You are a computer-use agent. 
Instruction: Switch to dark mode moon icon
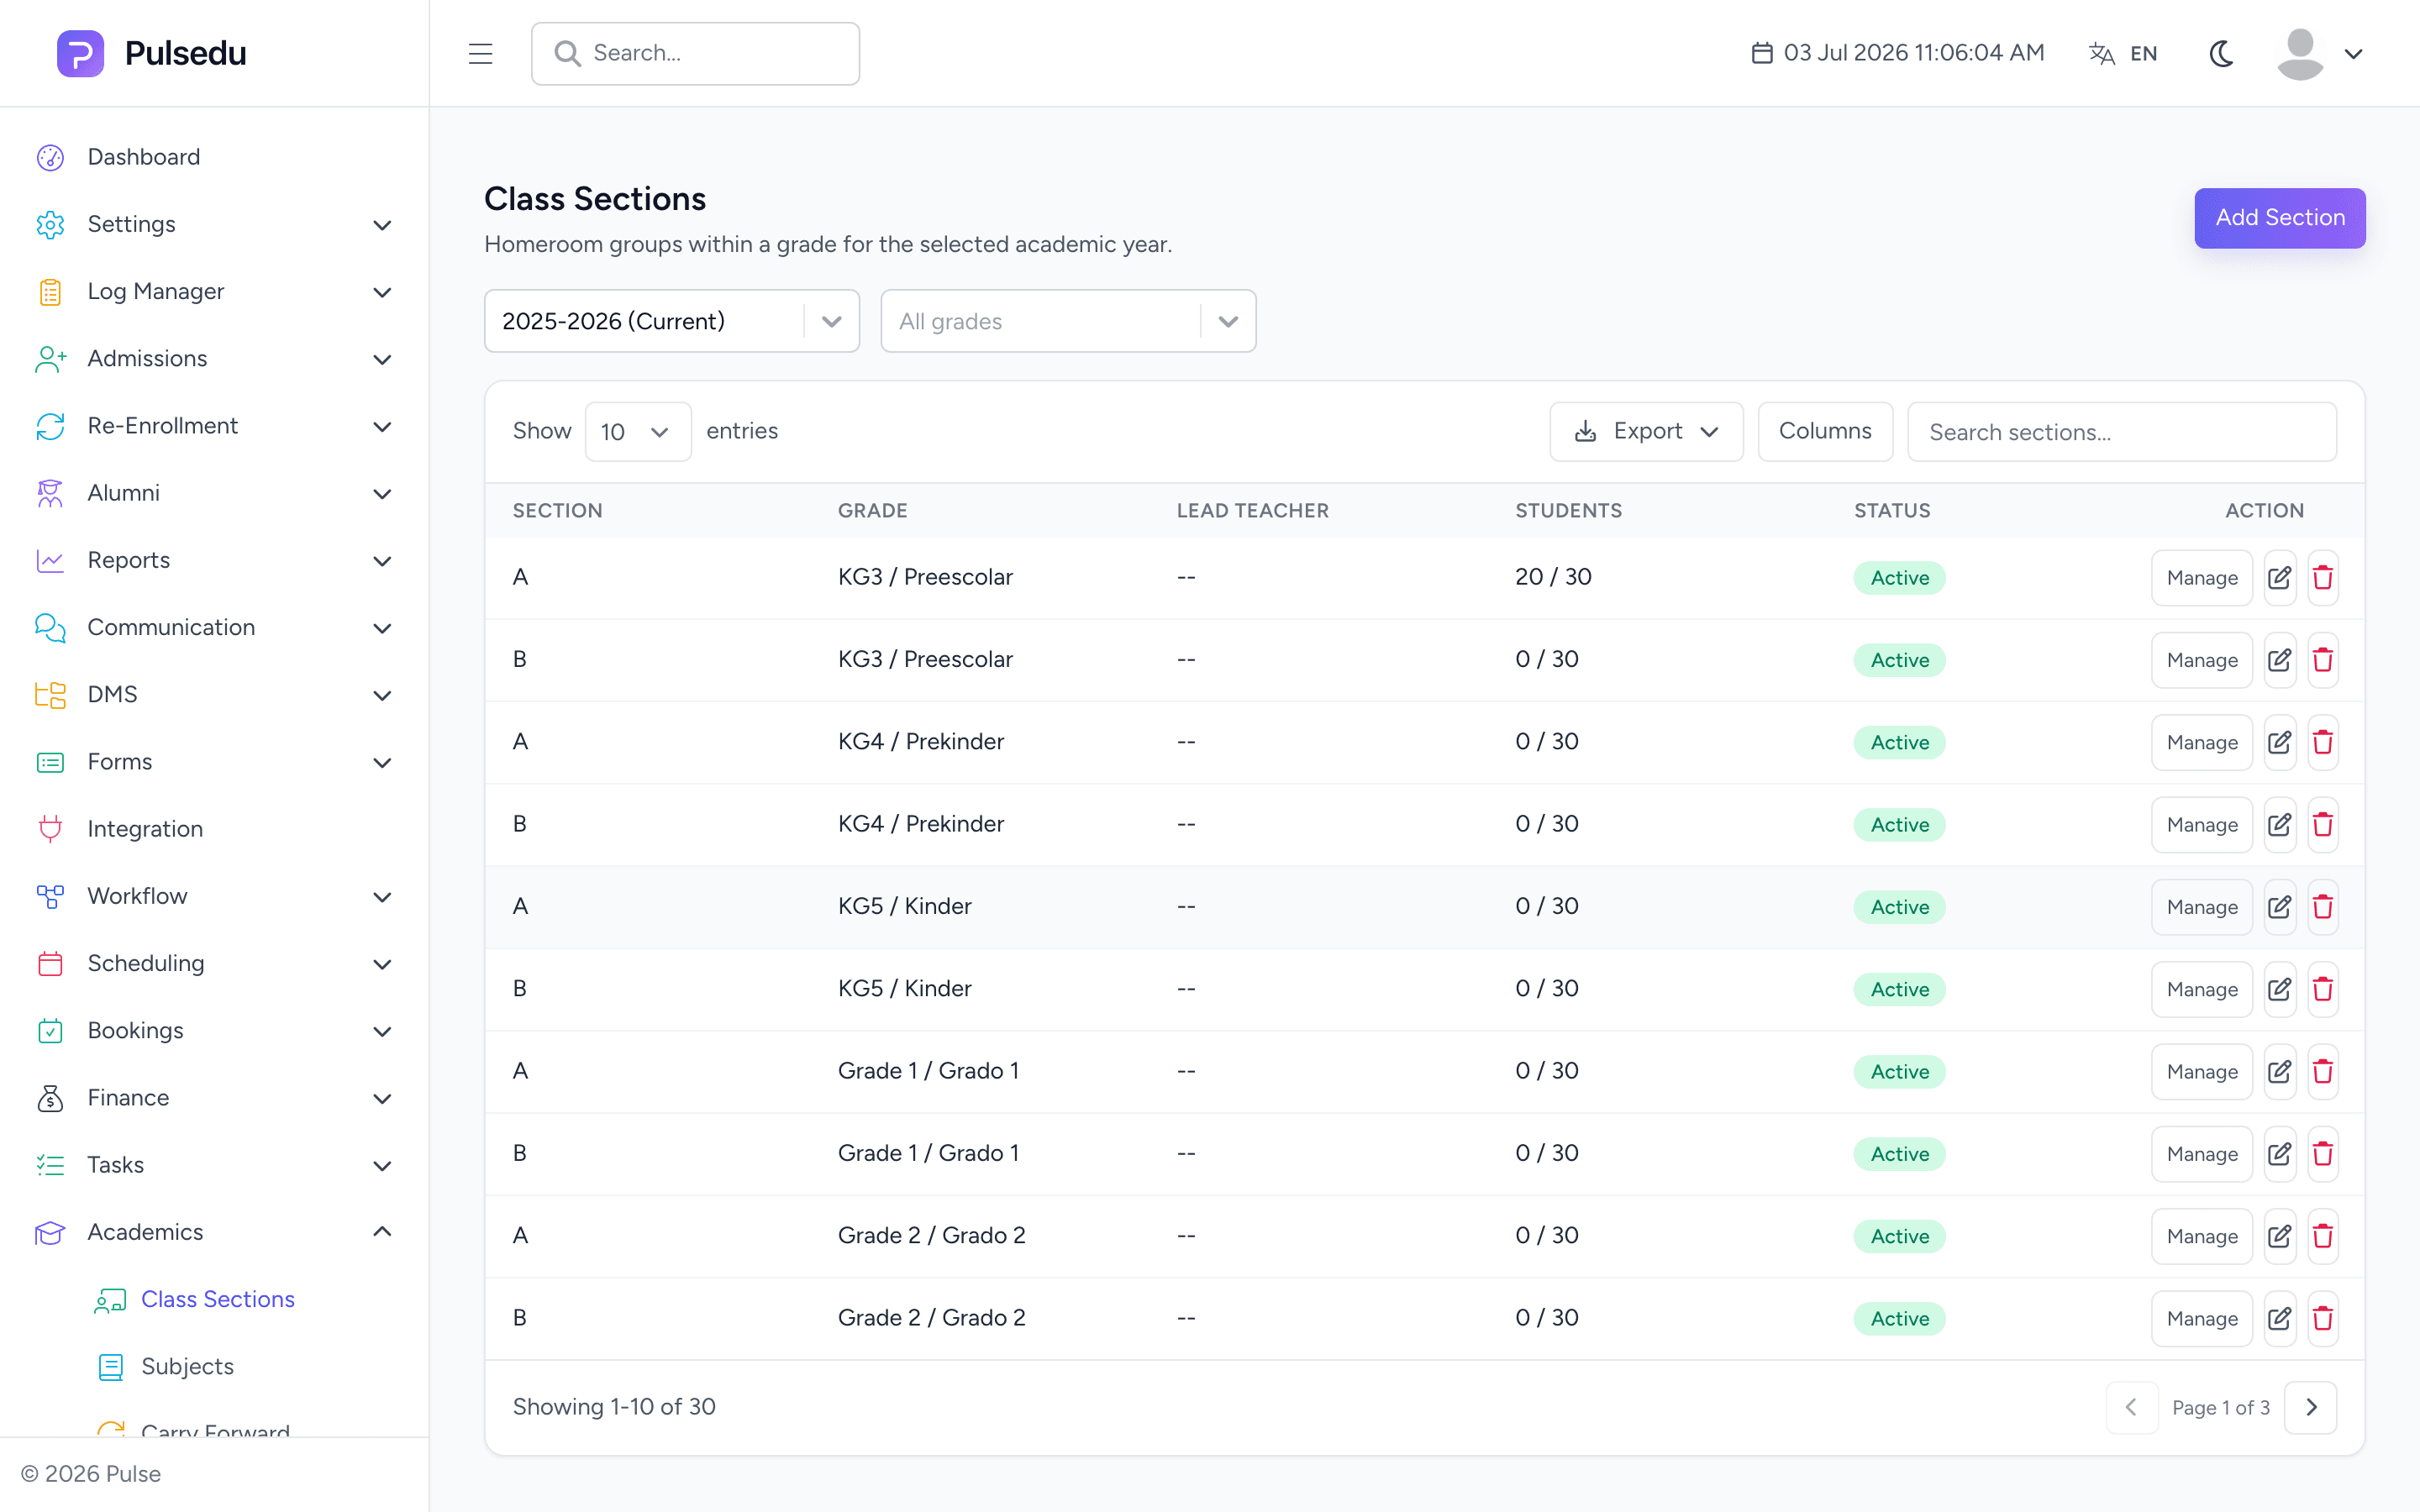pyautogui.click(x=2221, y=53)
